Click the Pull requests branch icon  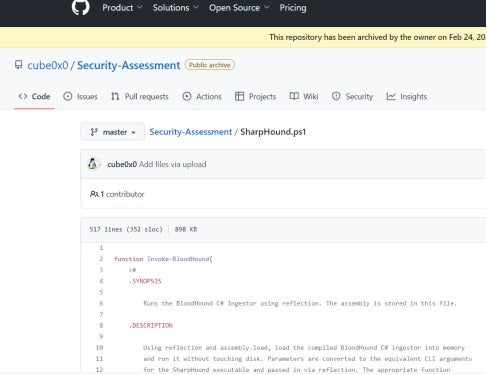pyautogui.click(x=115, y=97)
